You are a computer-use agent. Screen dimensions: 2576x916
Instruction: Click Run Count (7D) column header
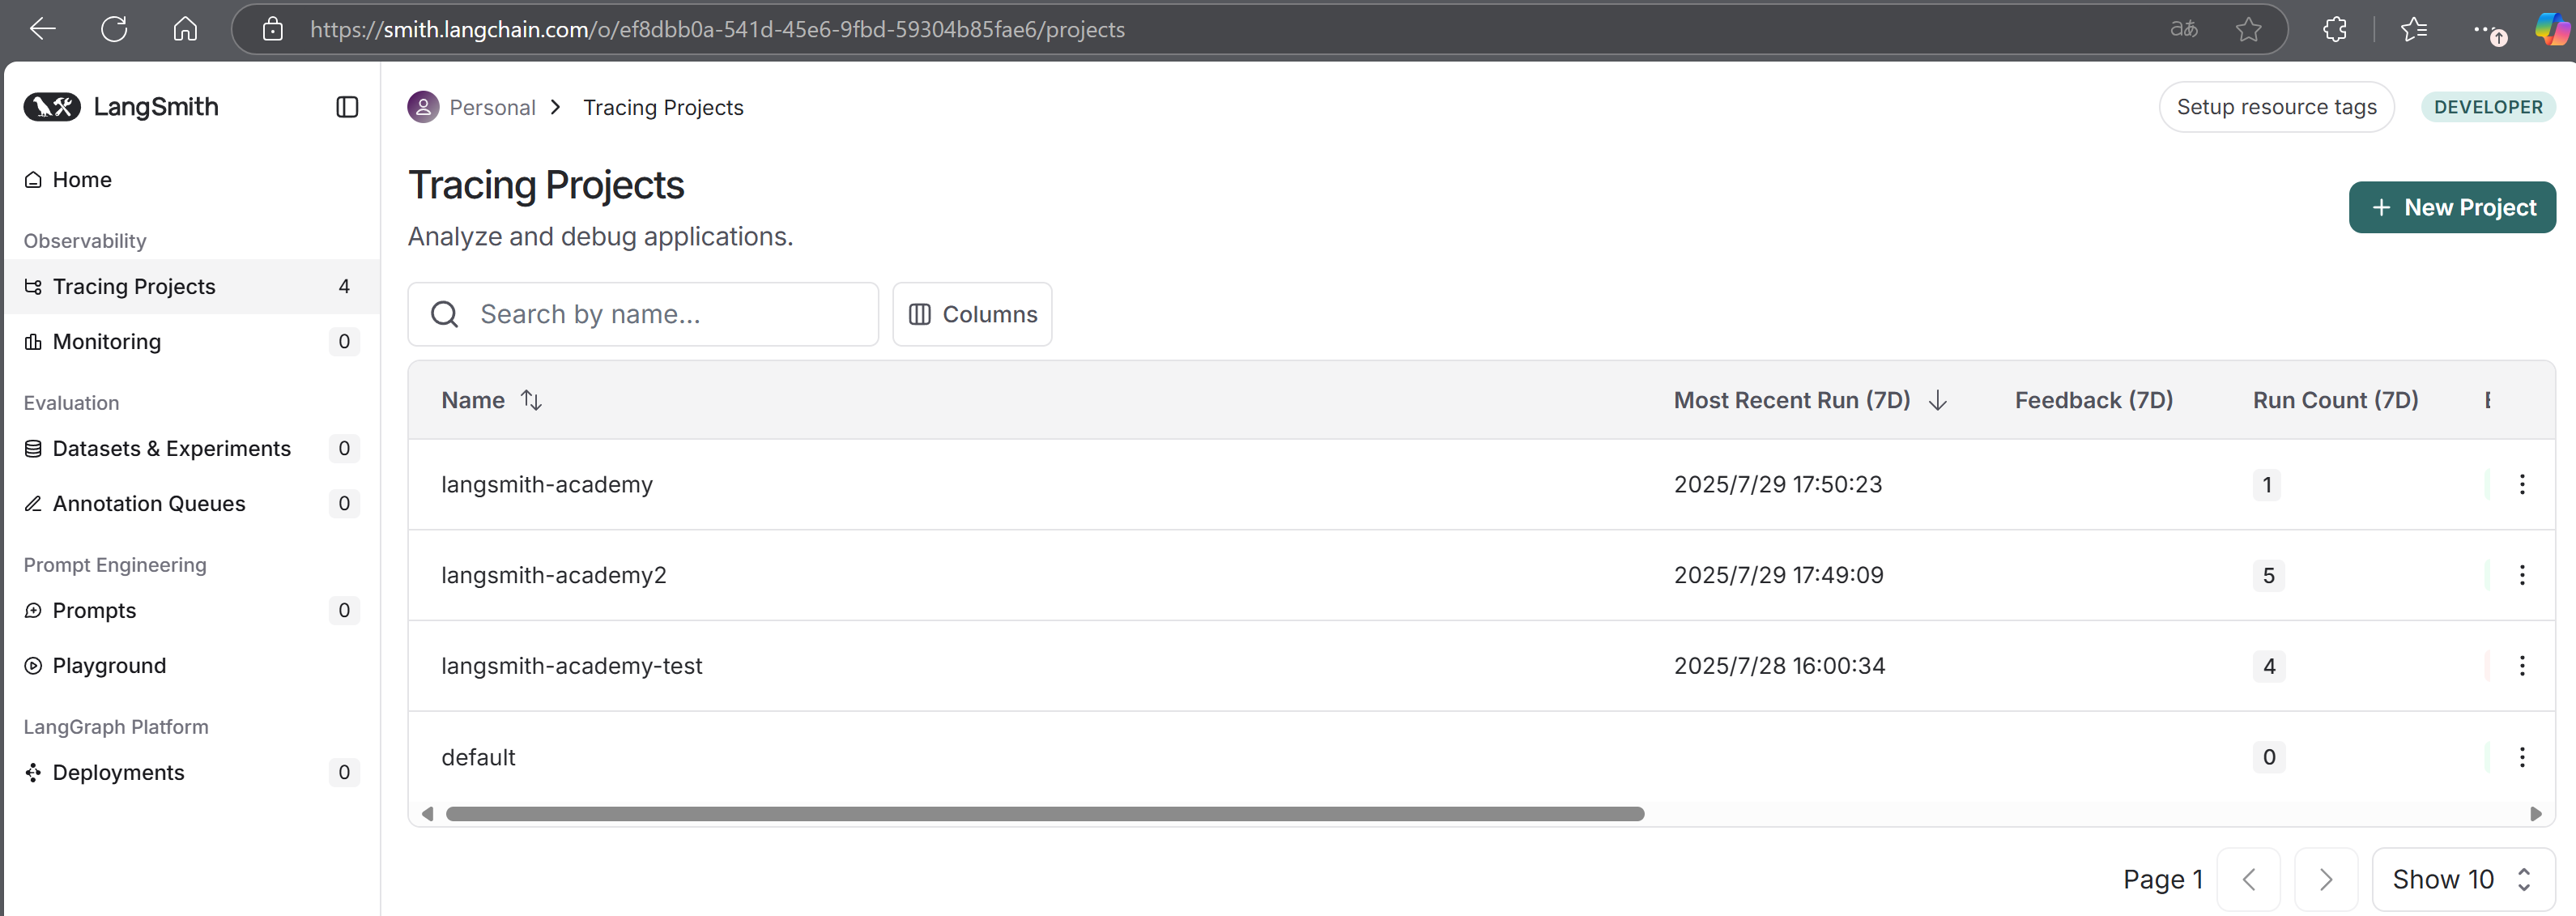(x=2335, y=400)
